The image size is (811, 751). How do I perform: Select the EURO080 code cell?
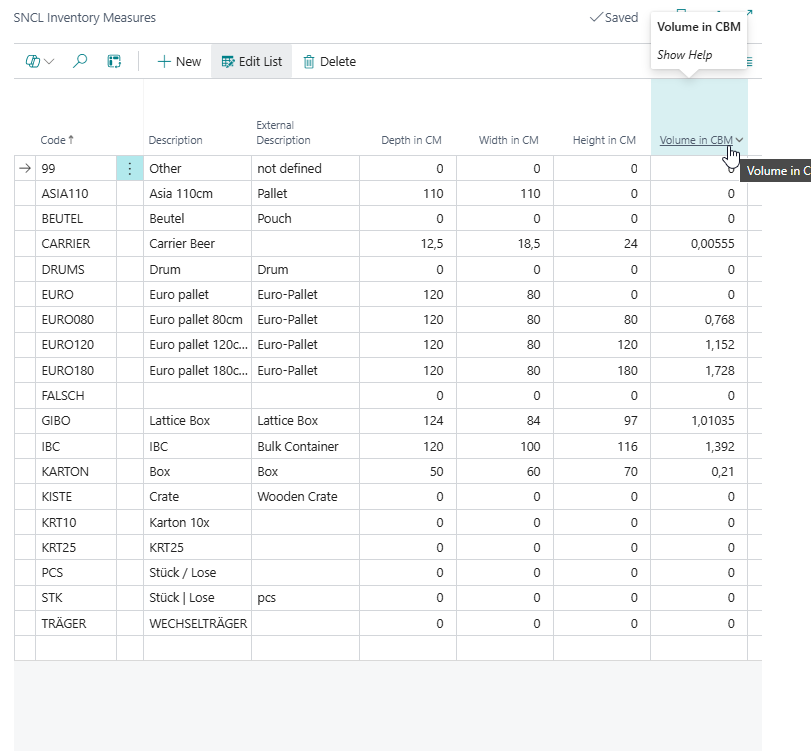(62, 320)
